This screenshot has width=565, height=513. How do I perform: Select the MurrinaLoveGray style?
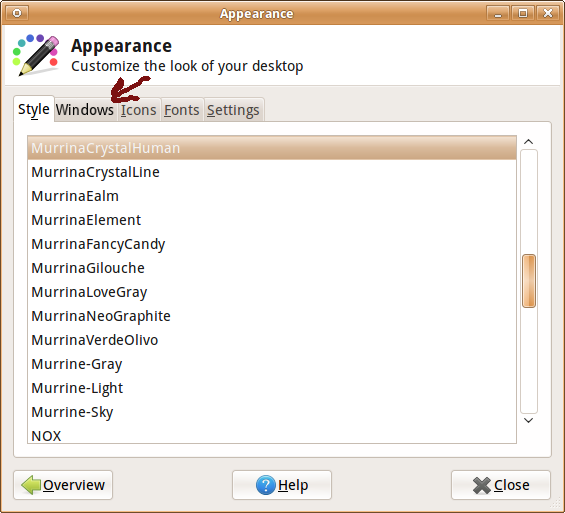(272, 292)
